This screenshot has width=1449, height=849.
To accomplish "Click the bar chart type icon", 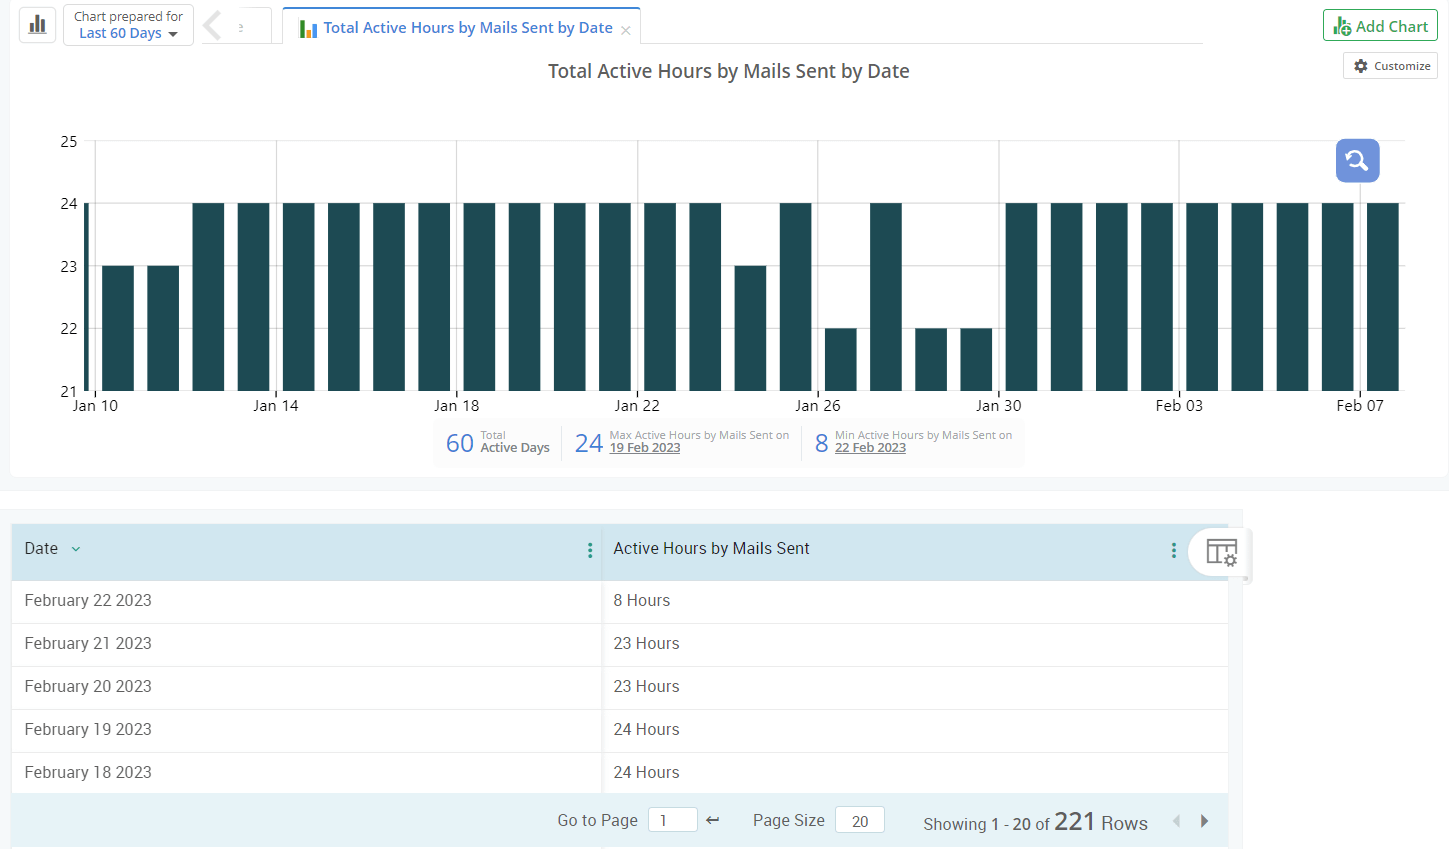I will click(37, 24).
